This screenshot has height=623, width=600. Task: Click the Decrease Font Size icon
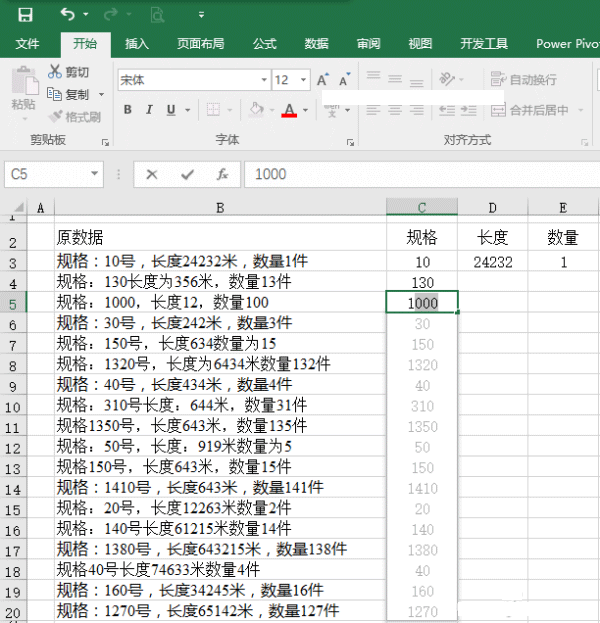pyautogui.click(x=344, y=80)
